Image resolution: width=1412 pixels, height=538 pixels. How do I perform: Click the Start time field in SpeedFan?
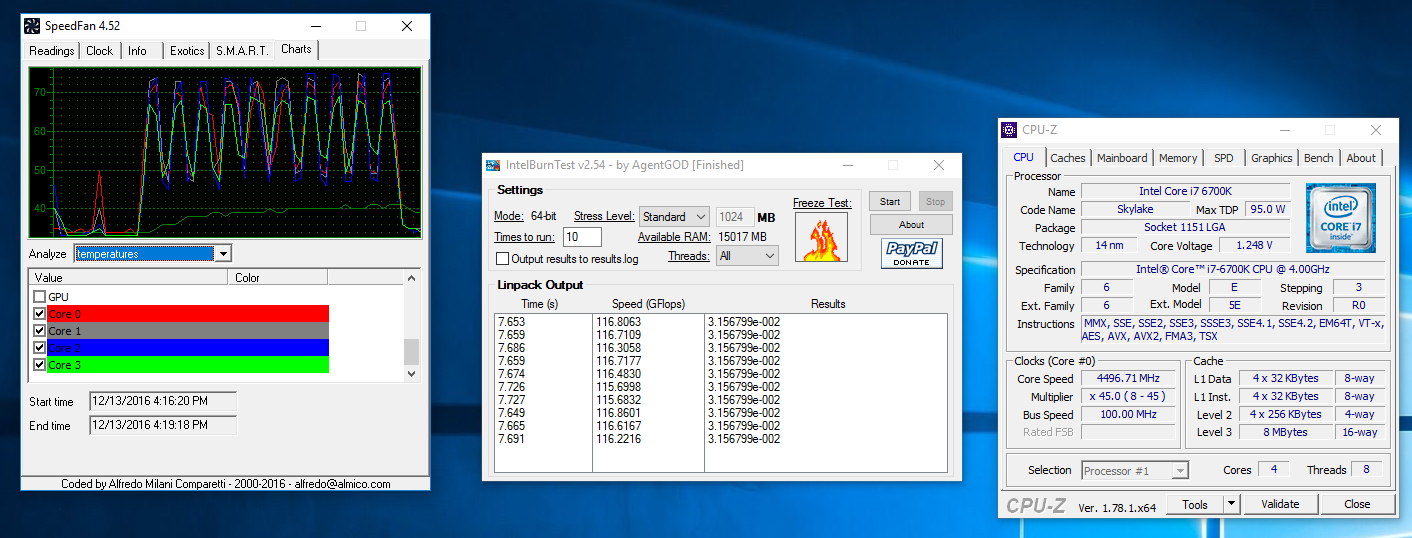163,401
